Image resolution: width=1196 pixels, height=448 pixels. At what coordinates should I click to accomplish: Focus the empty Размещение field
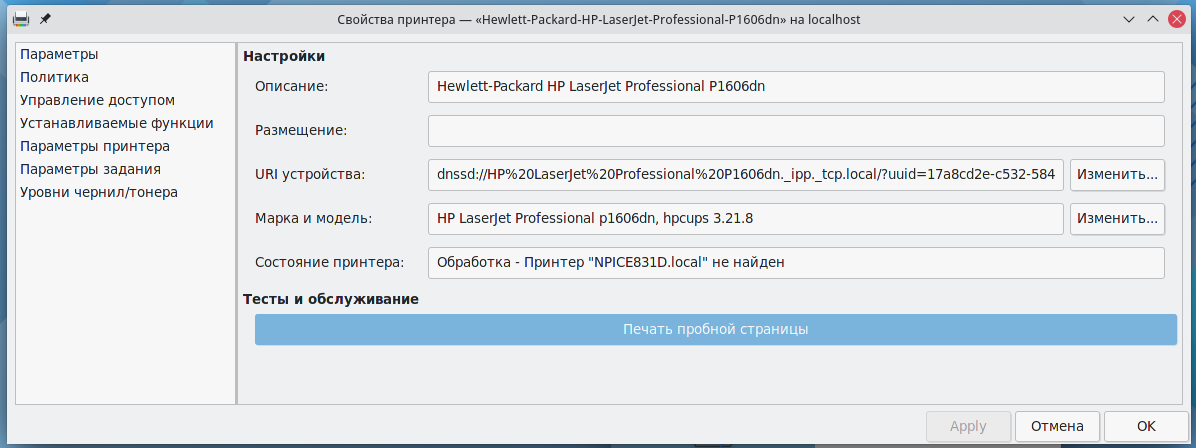click(796, 131)
